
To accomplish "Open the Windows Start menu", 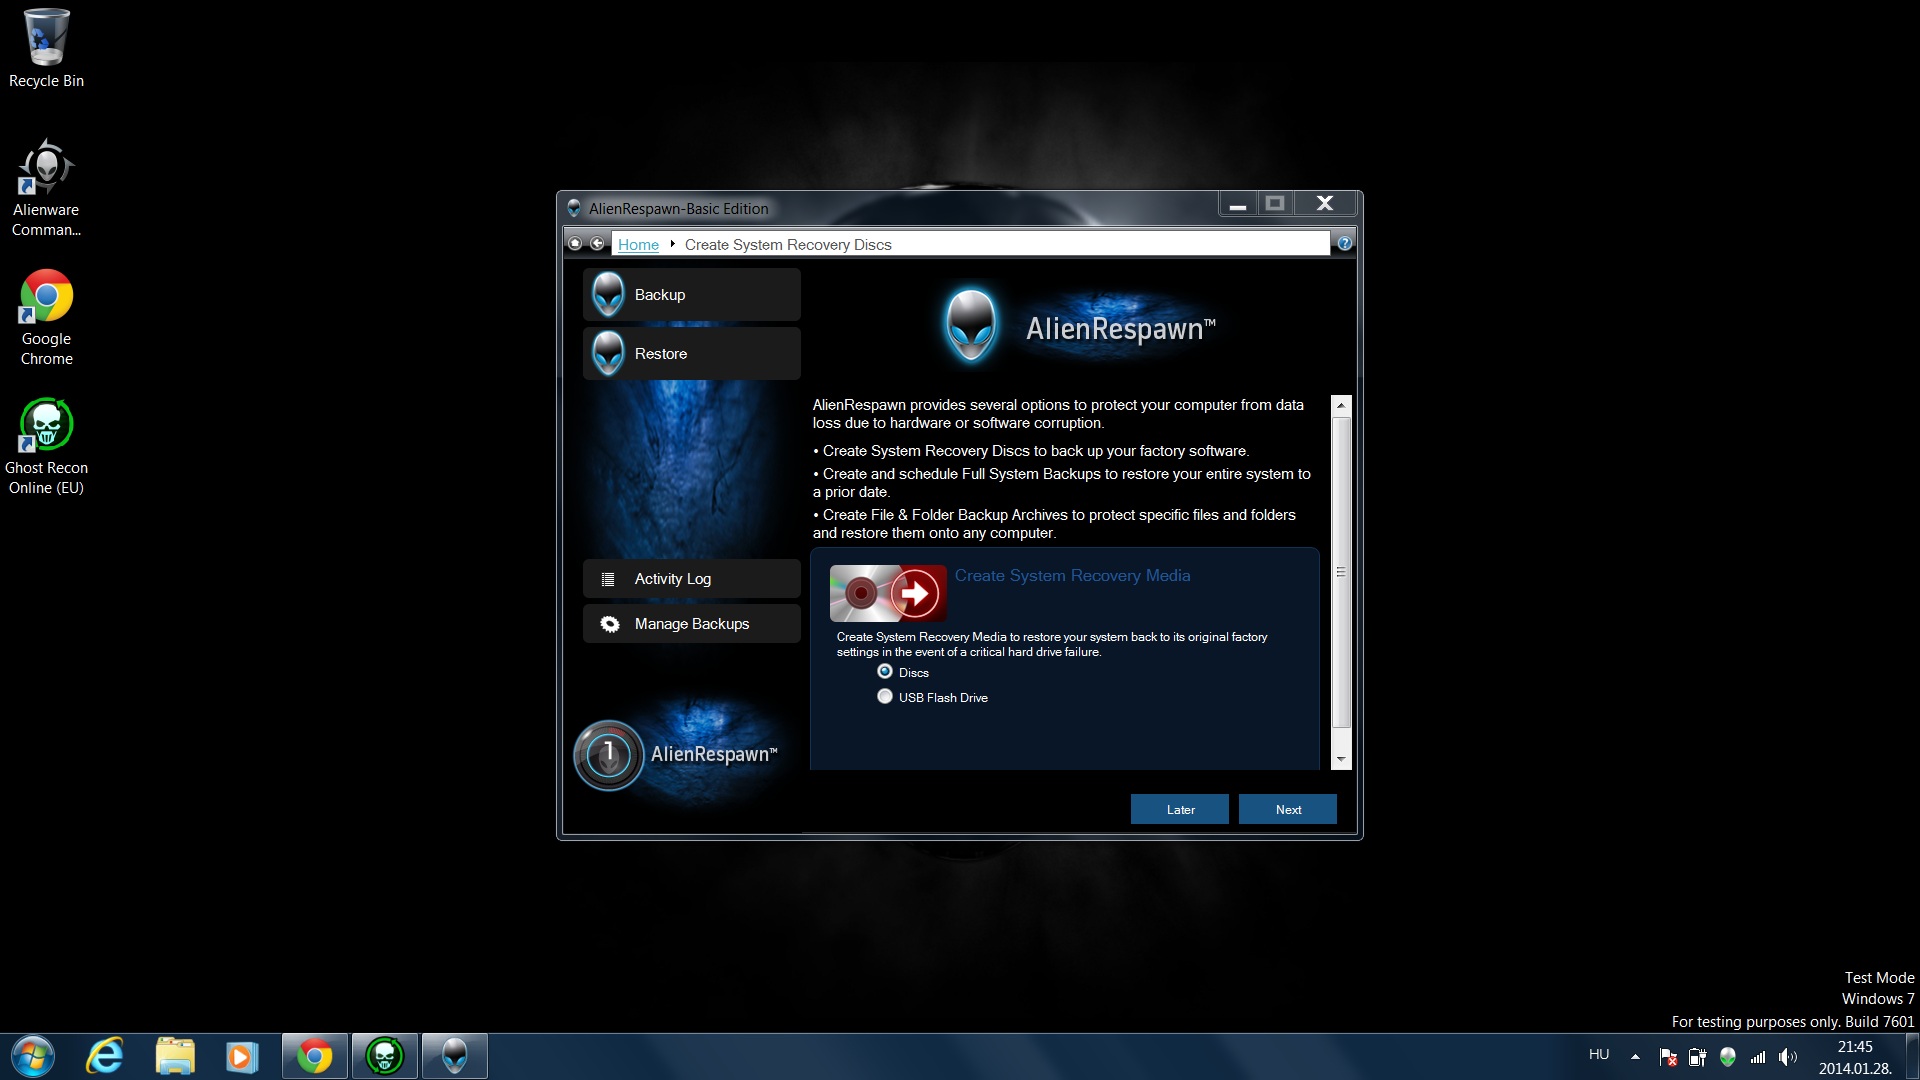I will [33, 1056].
